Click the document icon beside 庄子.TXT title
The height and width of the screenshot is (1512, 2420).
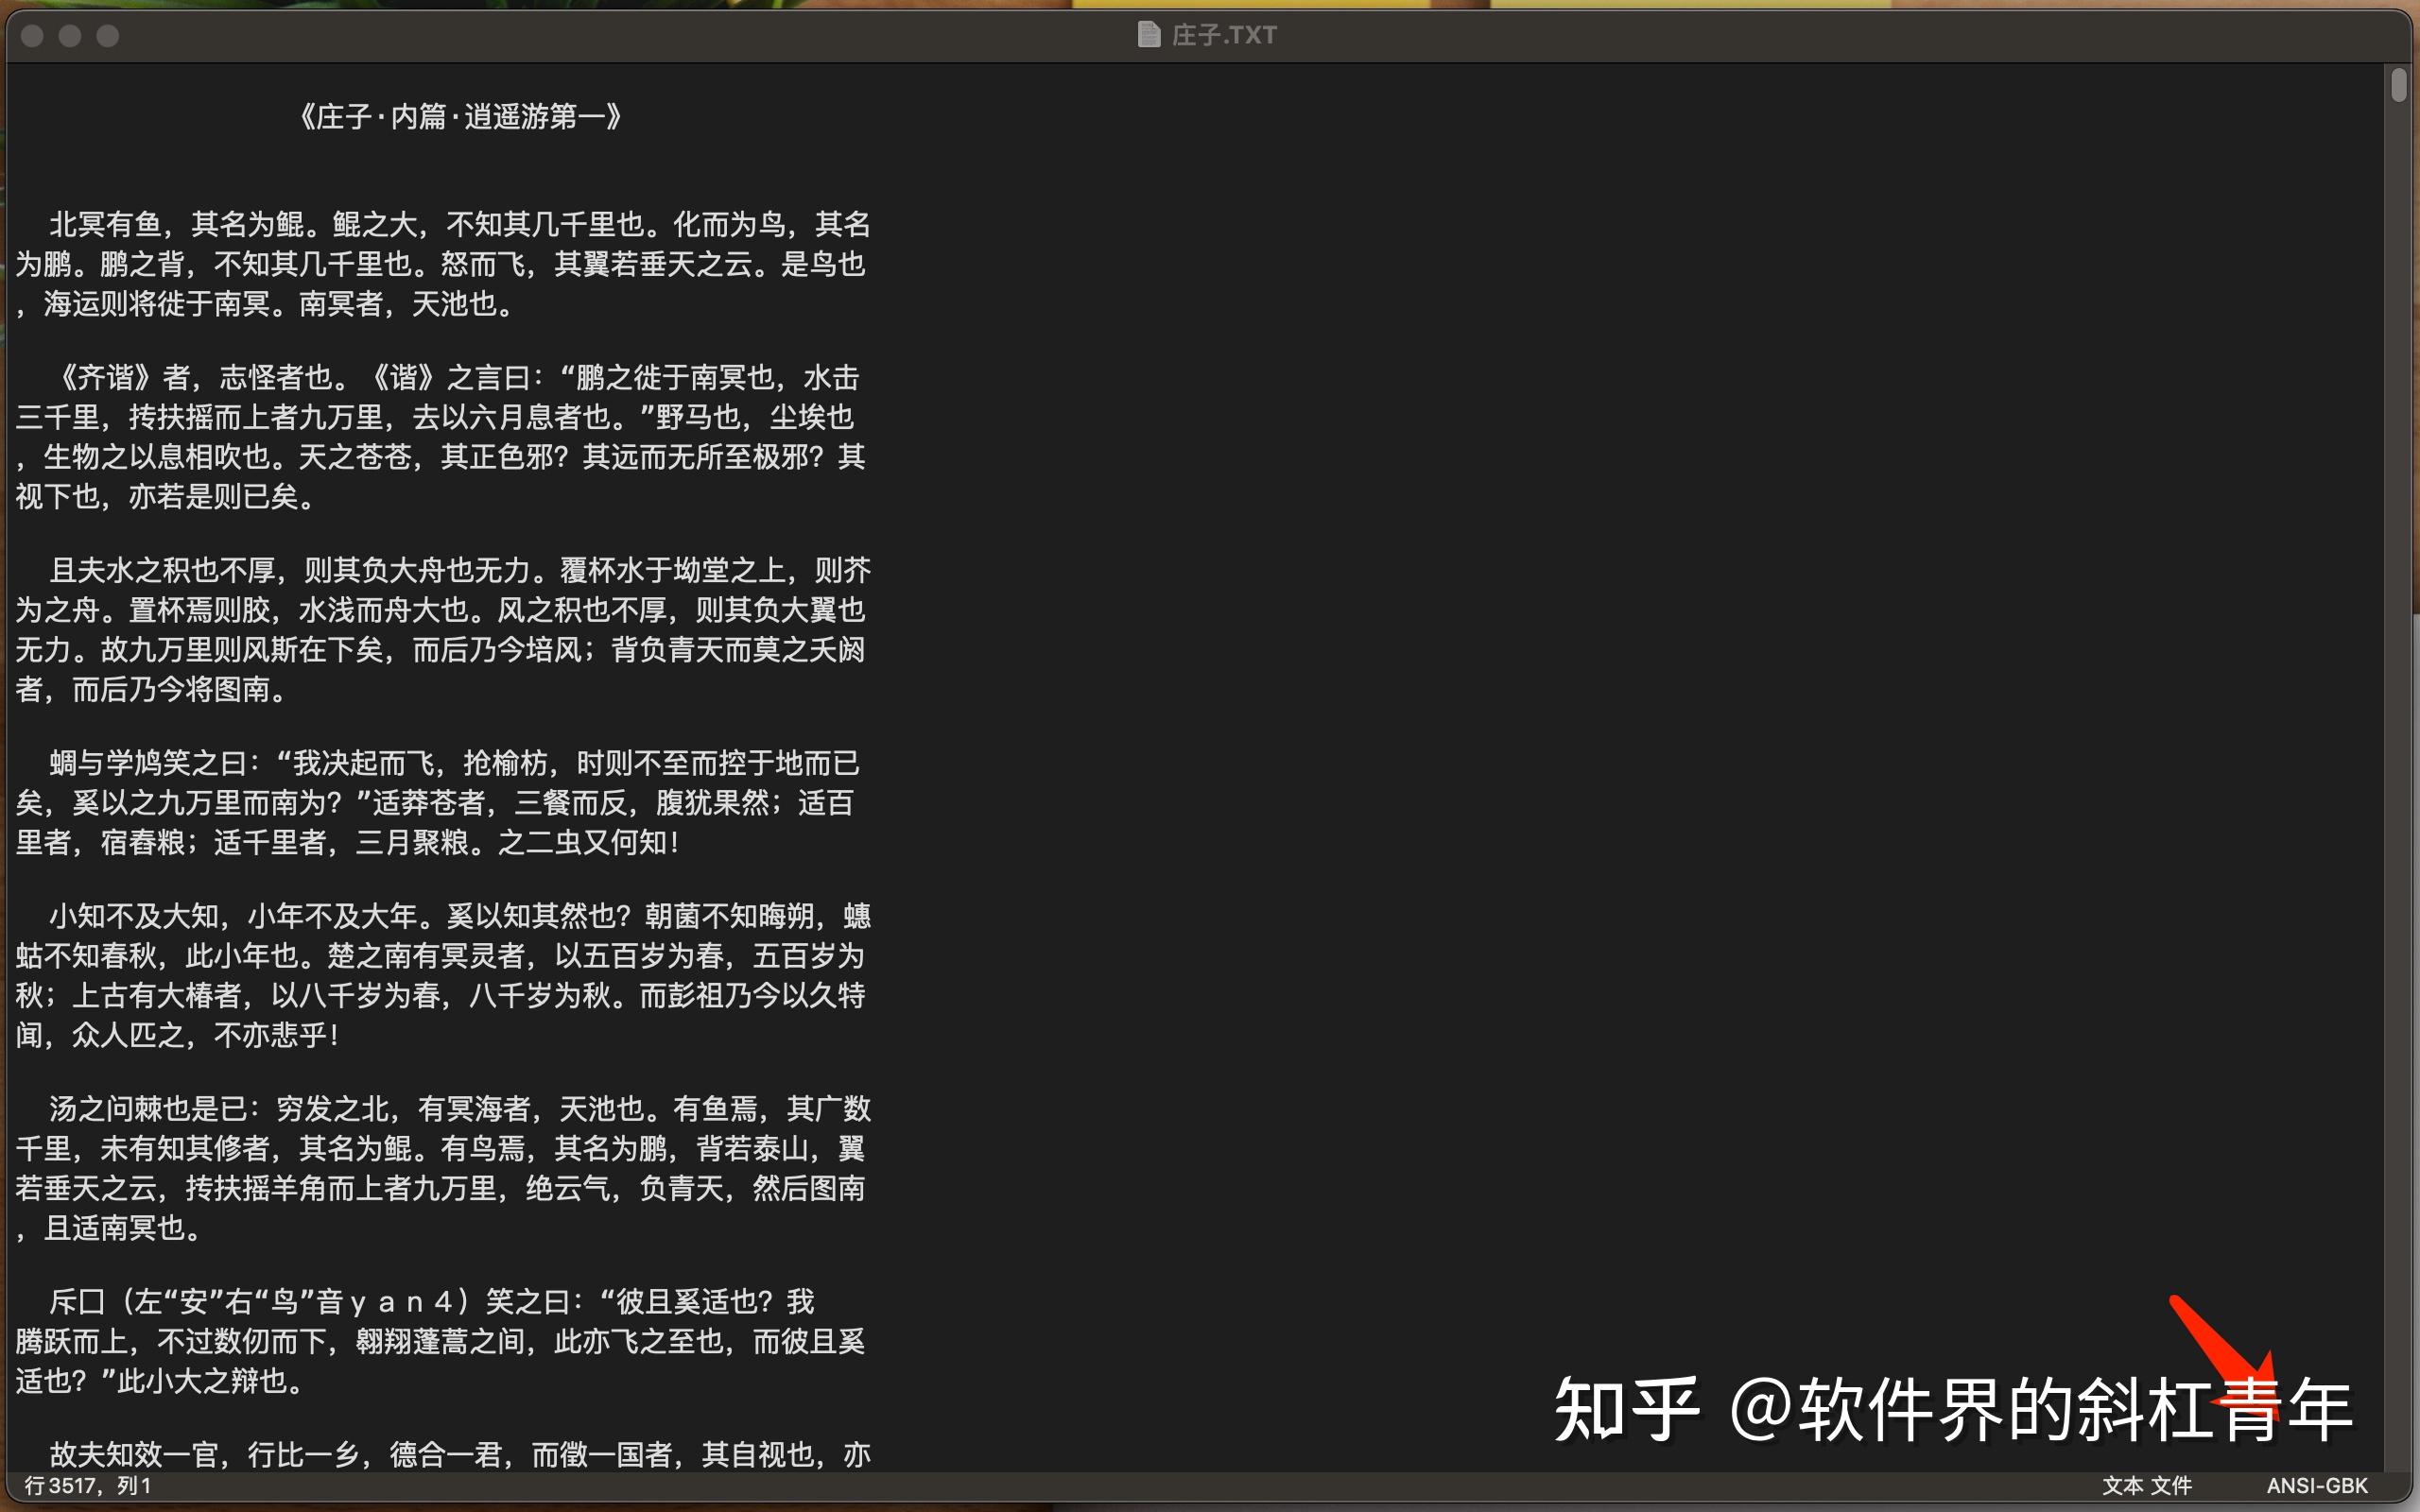[1149, 35]
